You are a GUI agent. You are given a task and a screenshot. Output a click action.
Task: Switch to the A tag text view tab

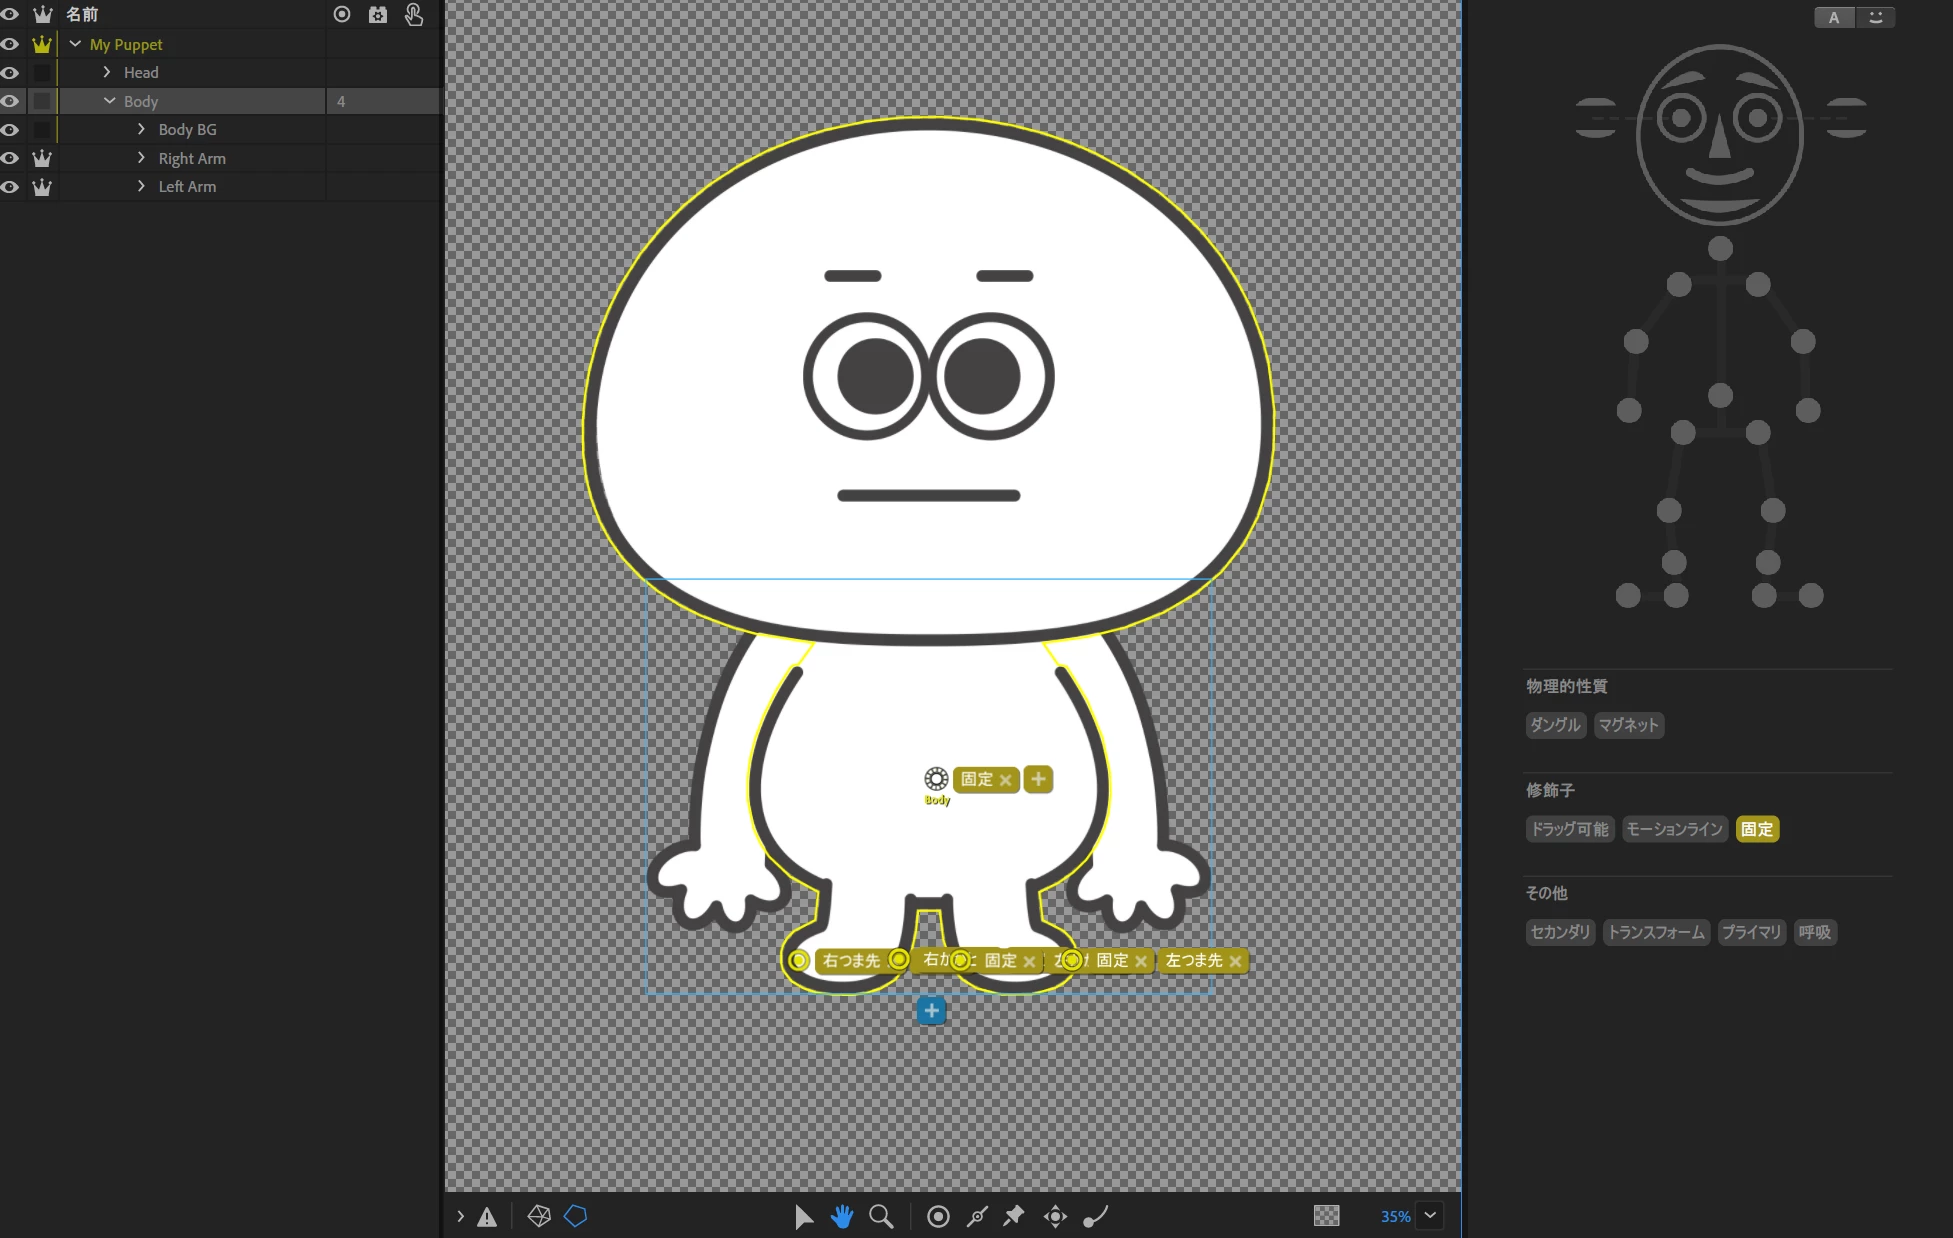(1834, 17)
